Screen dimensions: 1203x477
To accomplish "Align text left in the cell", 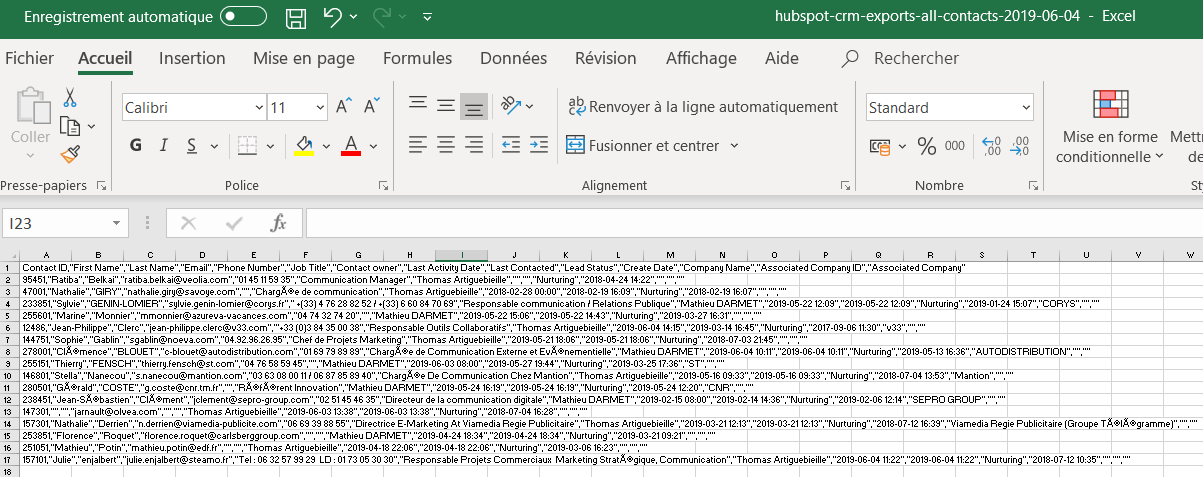I will pos(418,145).
